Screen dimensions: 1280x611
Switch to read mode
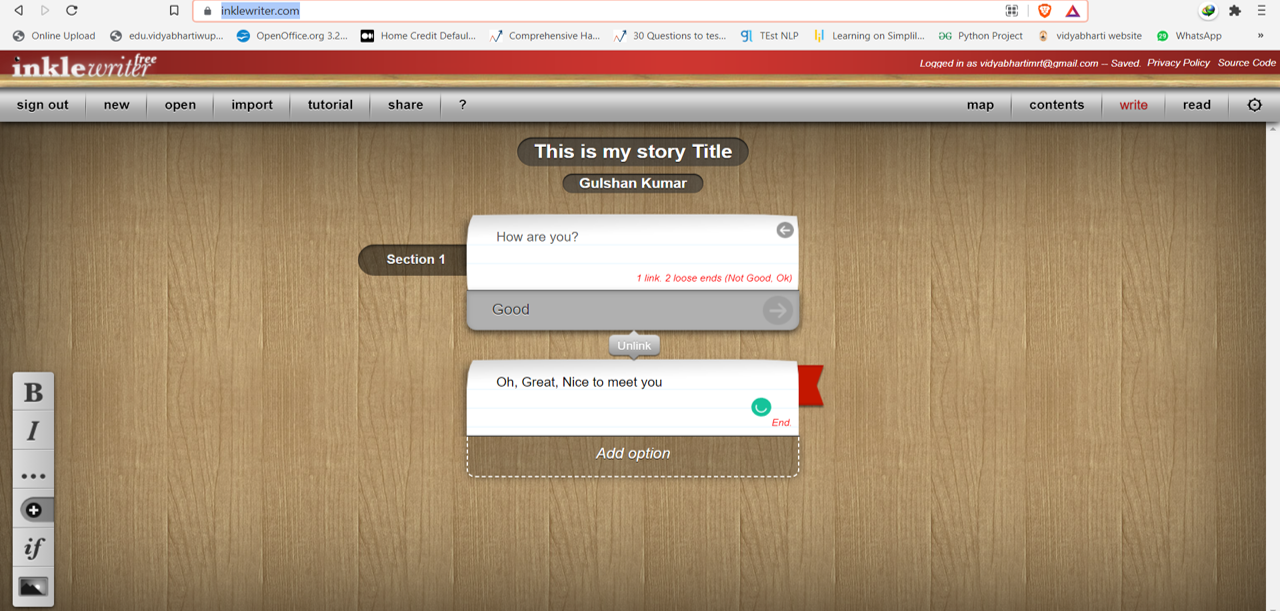pyautogui.click(x=1196, y=105)
